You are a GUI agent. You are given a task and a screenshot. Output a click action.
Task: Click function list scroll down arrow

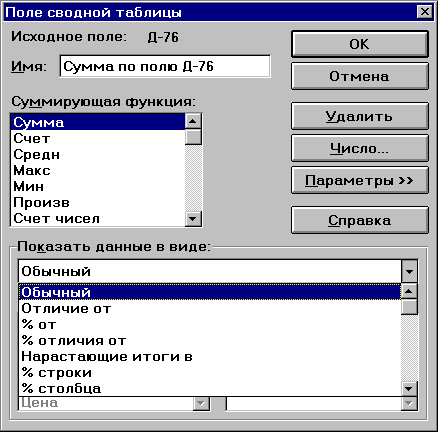[x=193, y=219]
